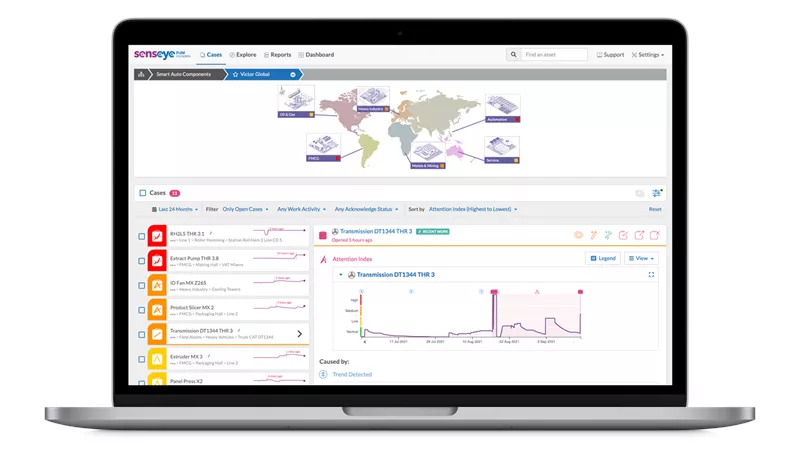Expand the Only Open Cases filter
800x450 pixels.
coord(245,209)
